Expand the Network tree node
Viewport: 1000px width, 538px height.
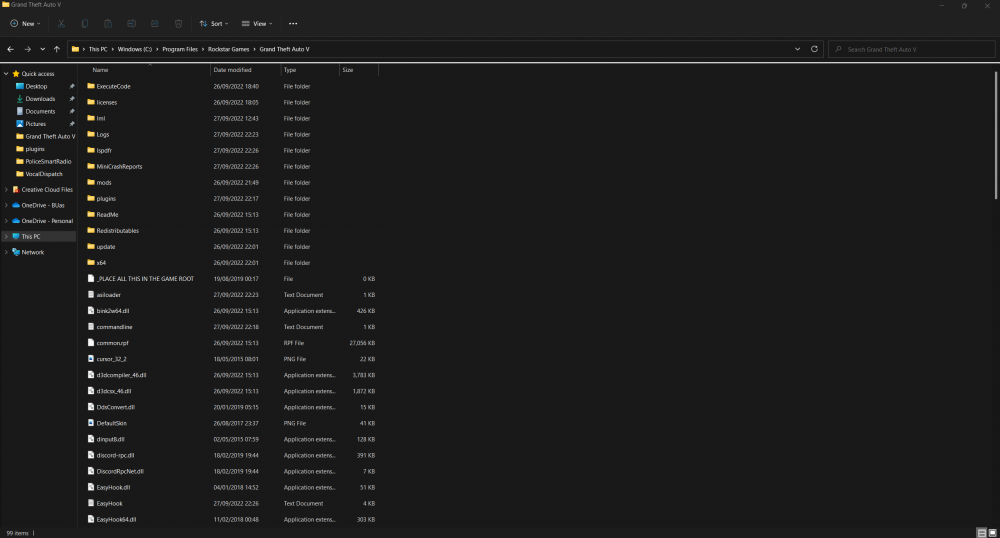6,252
